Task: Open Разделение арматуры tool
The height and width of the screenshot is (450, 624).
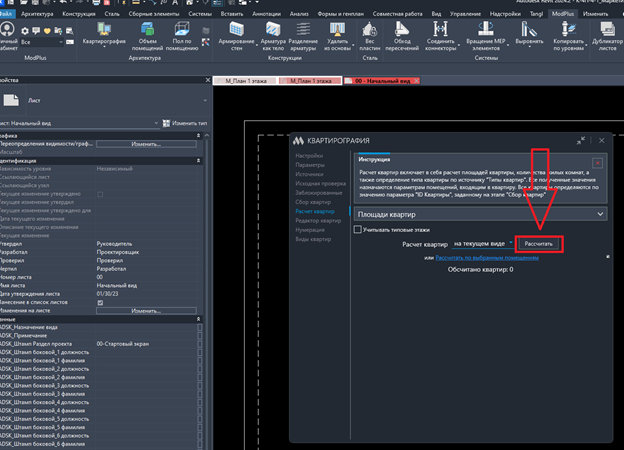Action: [x=303, y=37]
